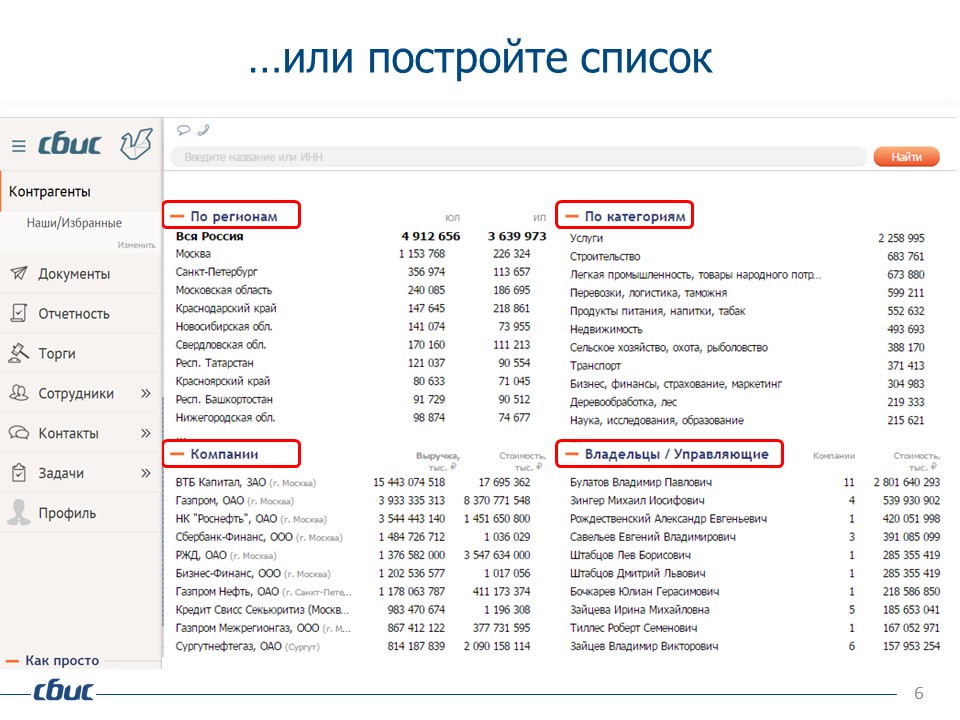Collapse the По категориям section
This screenshot has width=960, height=720.
571,216
